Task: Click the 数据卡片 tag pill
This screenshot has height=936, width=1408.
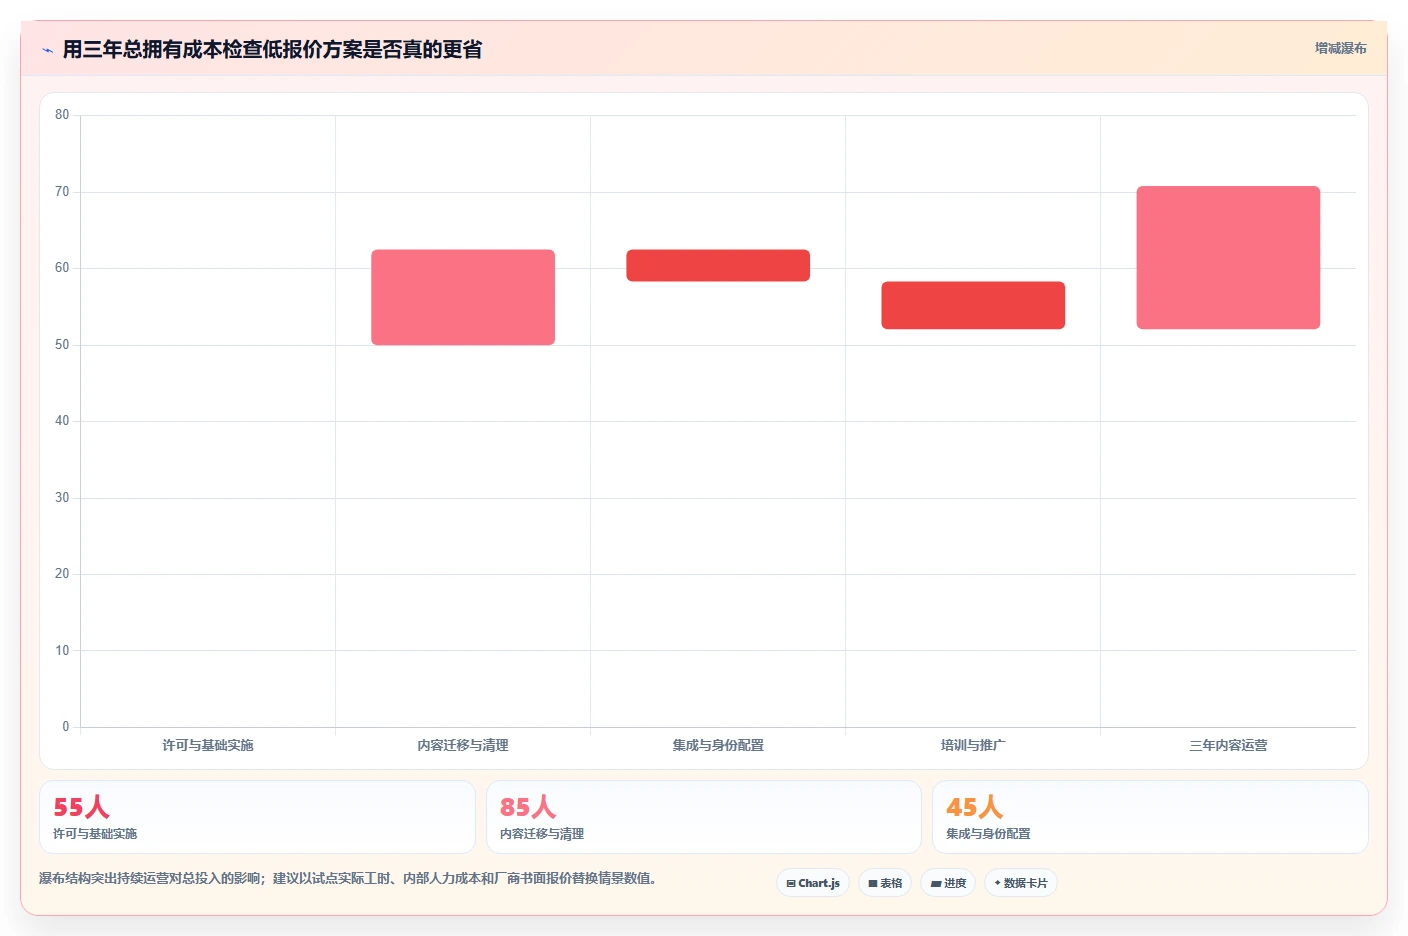Action: coord(1021,883)
